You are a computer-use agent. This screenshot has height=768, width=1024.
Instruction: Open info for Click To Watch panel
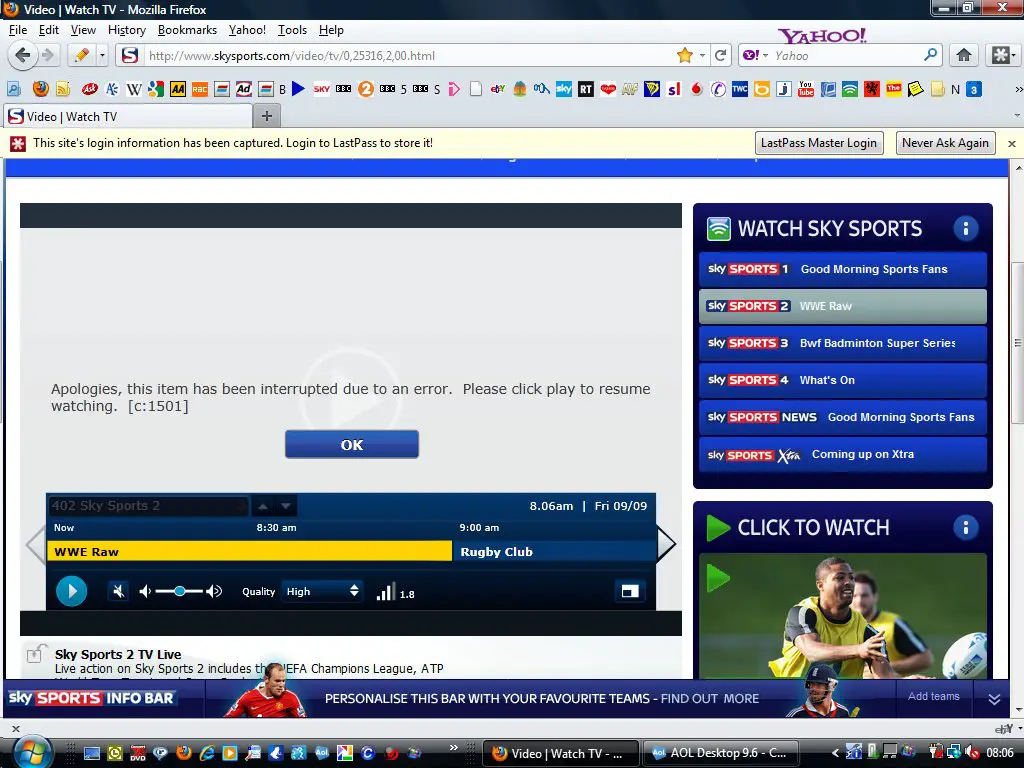965,527
